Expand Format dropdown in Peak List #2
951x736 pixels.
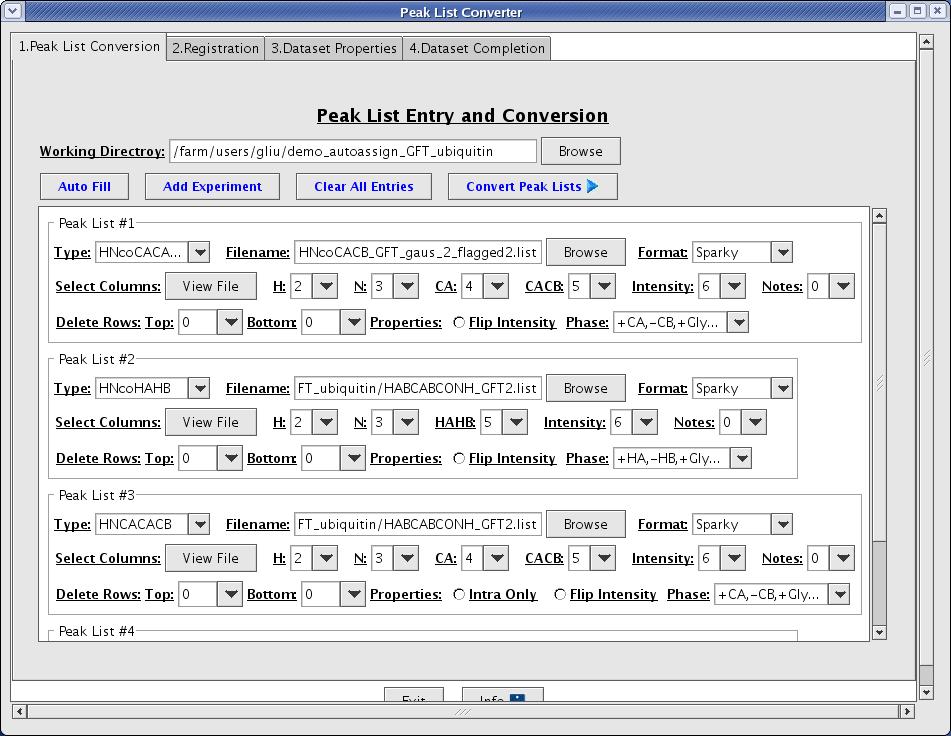782,389
